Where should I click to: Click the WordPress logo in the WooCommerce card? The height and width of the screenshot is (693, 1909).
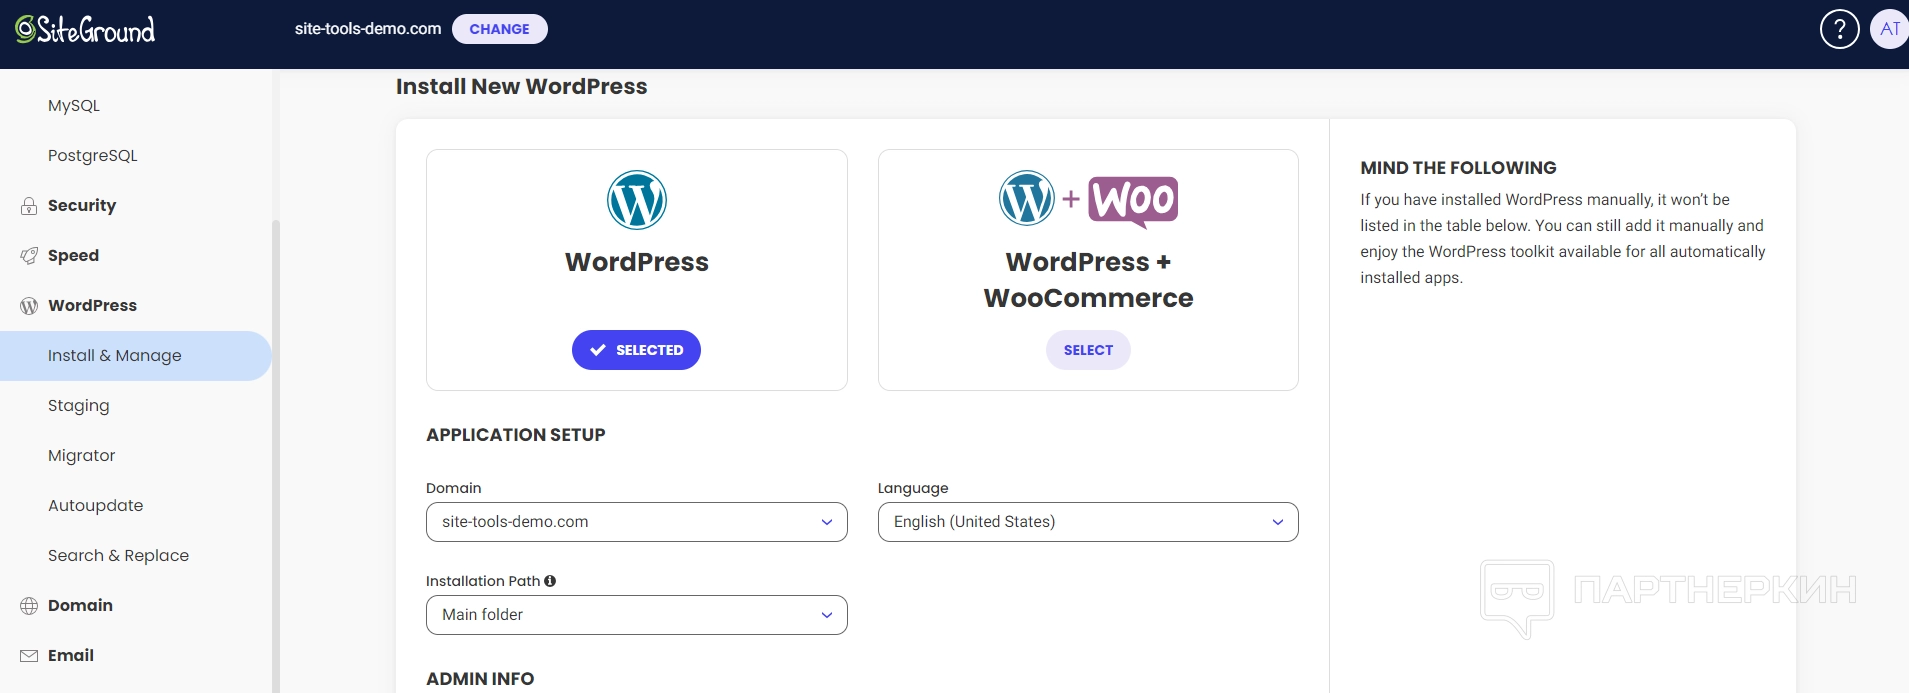point(1027,198)
